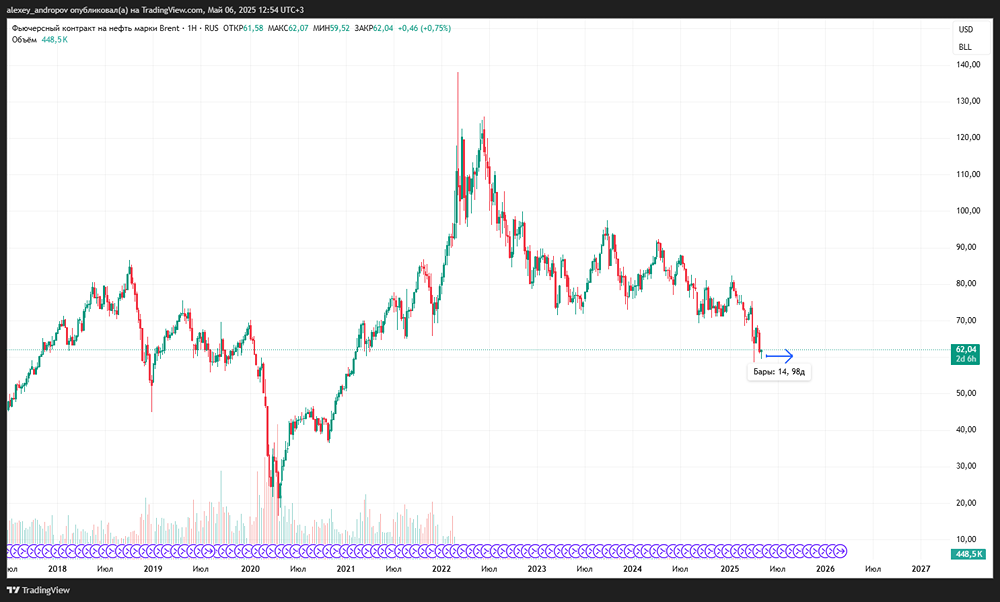Click the Июл label between 2026 and 2027

click(873, 569)
